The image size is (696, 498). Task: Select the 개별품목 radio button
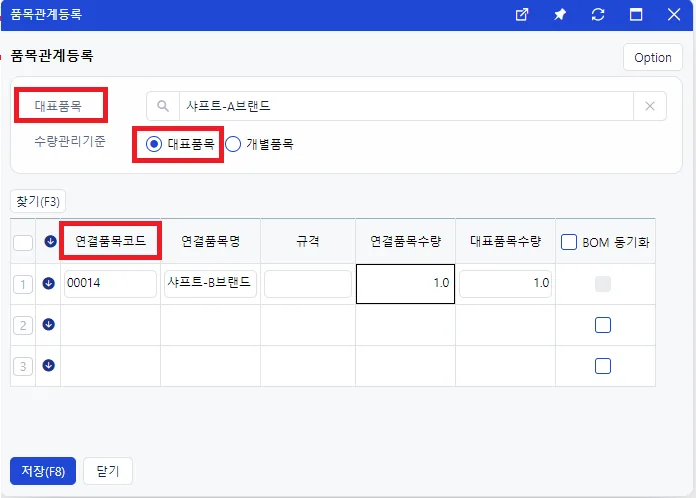coord(233,144)
